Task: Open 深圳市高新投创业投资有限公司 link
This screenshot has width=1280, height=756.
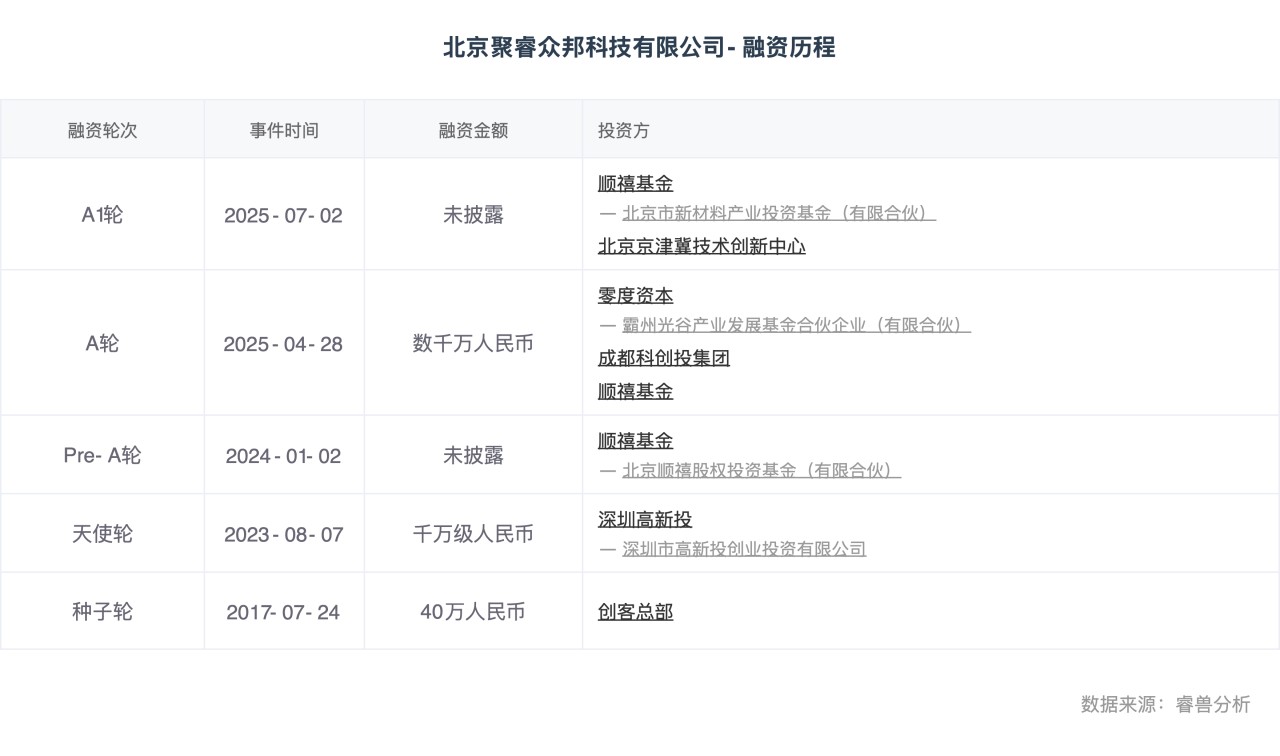Action: (x=744, y=549)
